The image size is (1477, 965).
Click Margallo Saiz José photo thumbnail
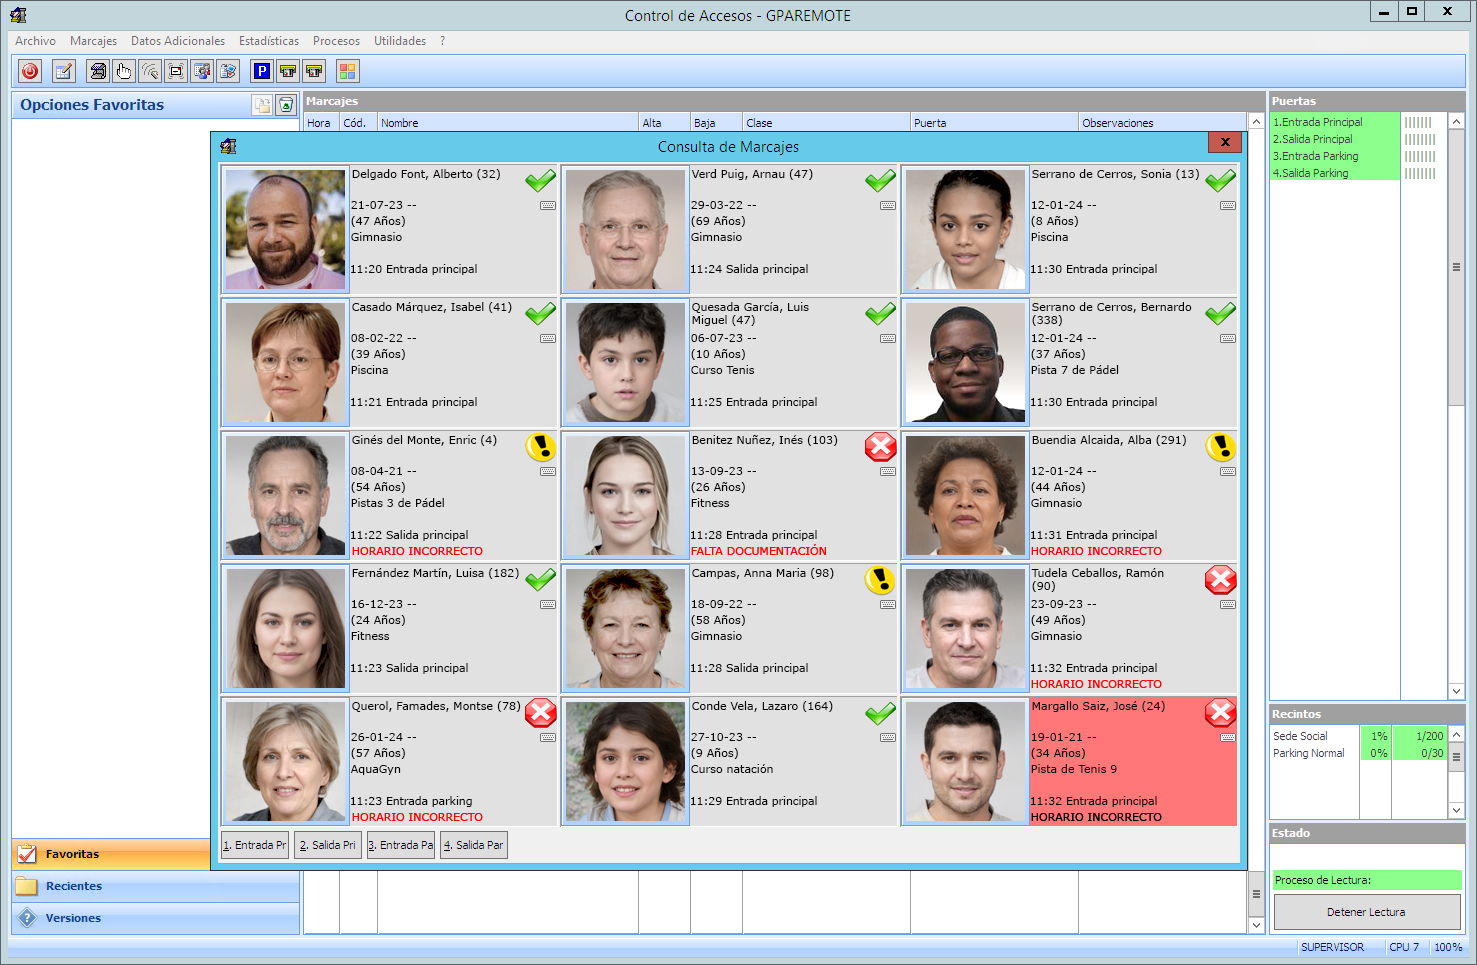coord(965,762)
